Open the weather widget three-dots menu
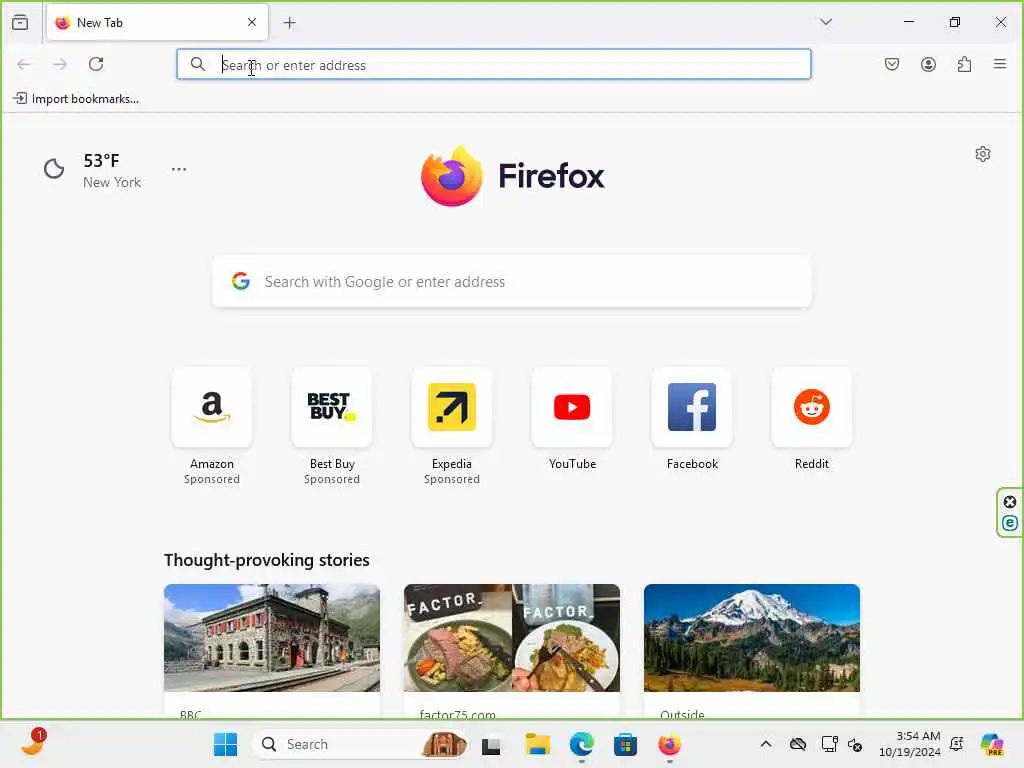The image size is (1024, 768). click(179, 169)
